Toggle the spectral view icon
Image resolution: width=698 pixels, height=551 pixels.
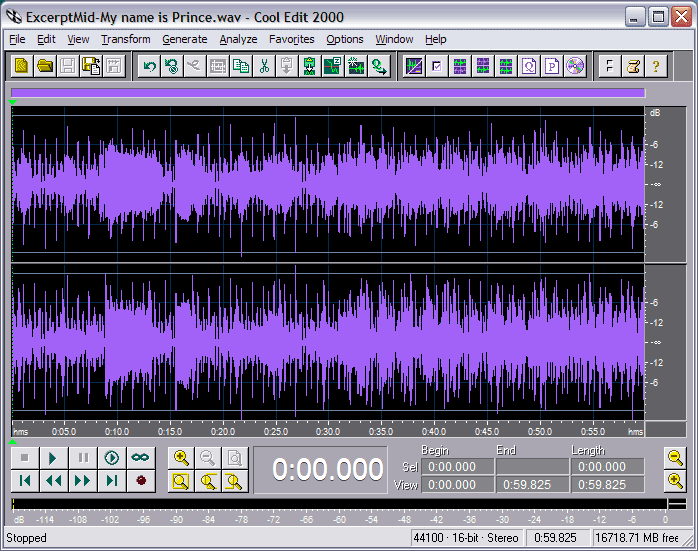tap(414, 67)
